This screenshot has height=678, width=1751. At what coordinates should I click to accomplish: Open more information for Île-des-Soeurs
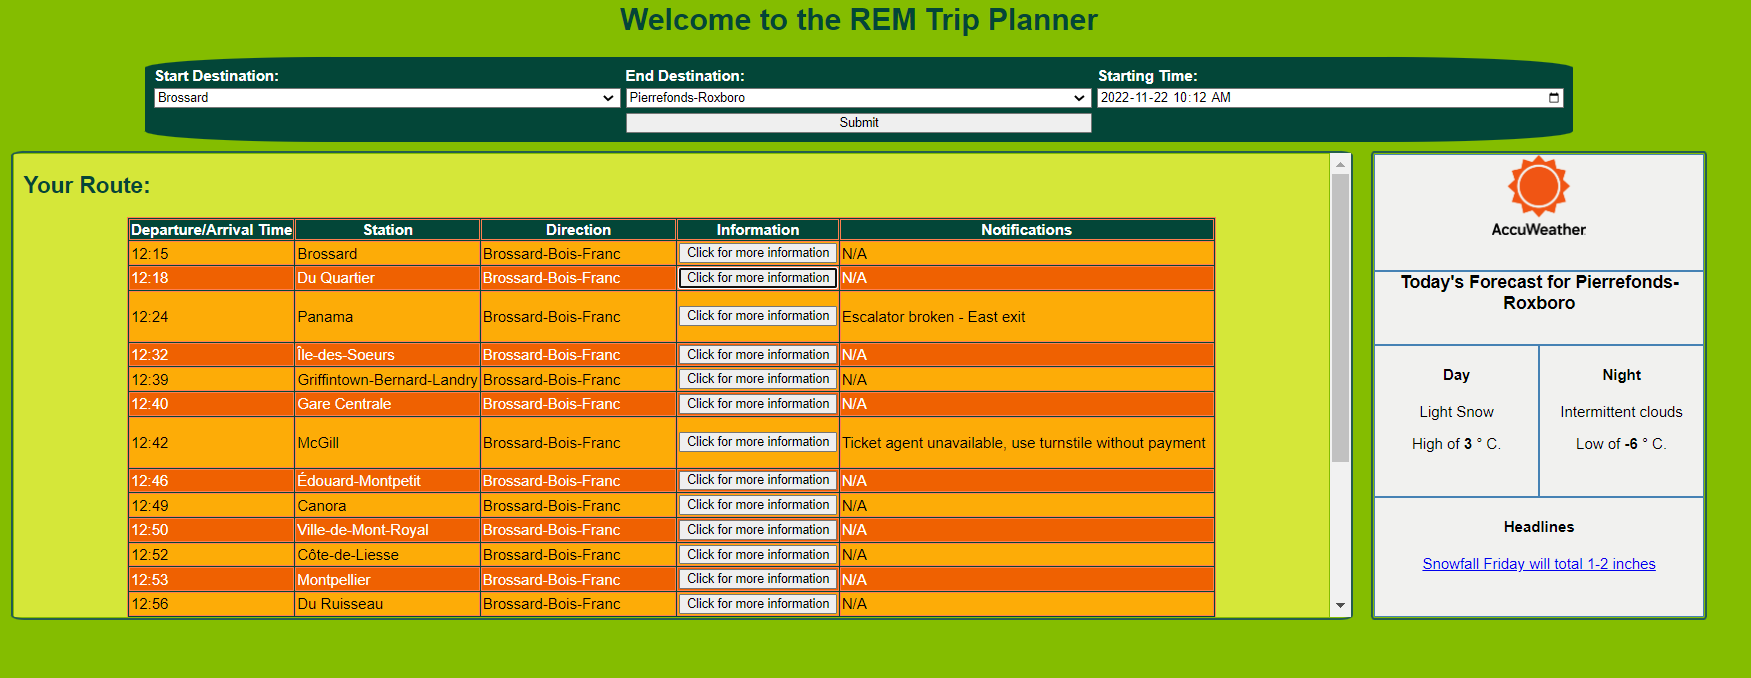tap(757, 355)
